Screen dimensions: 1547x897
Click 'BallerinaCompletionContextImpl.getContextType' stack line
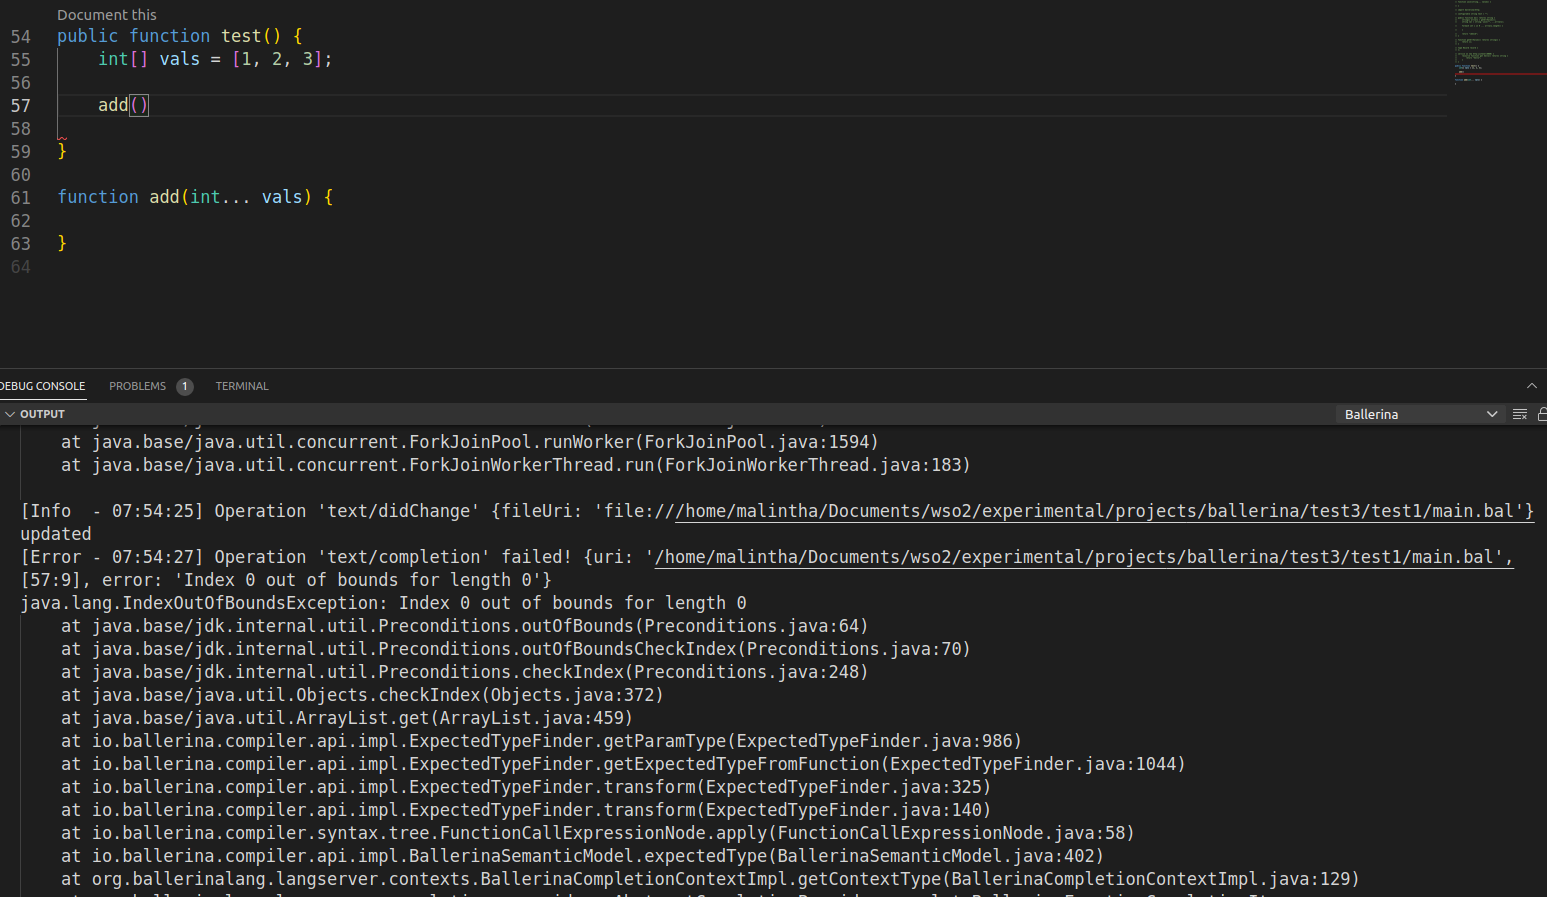pyautogui.click(x=710, y=879)
